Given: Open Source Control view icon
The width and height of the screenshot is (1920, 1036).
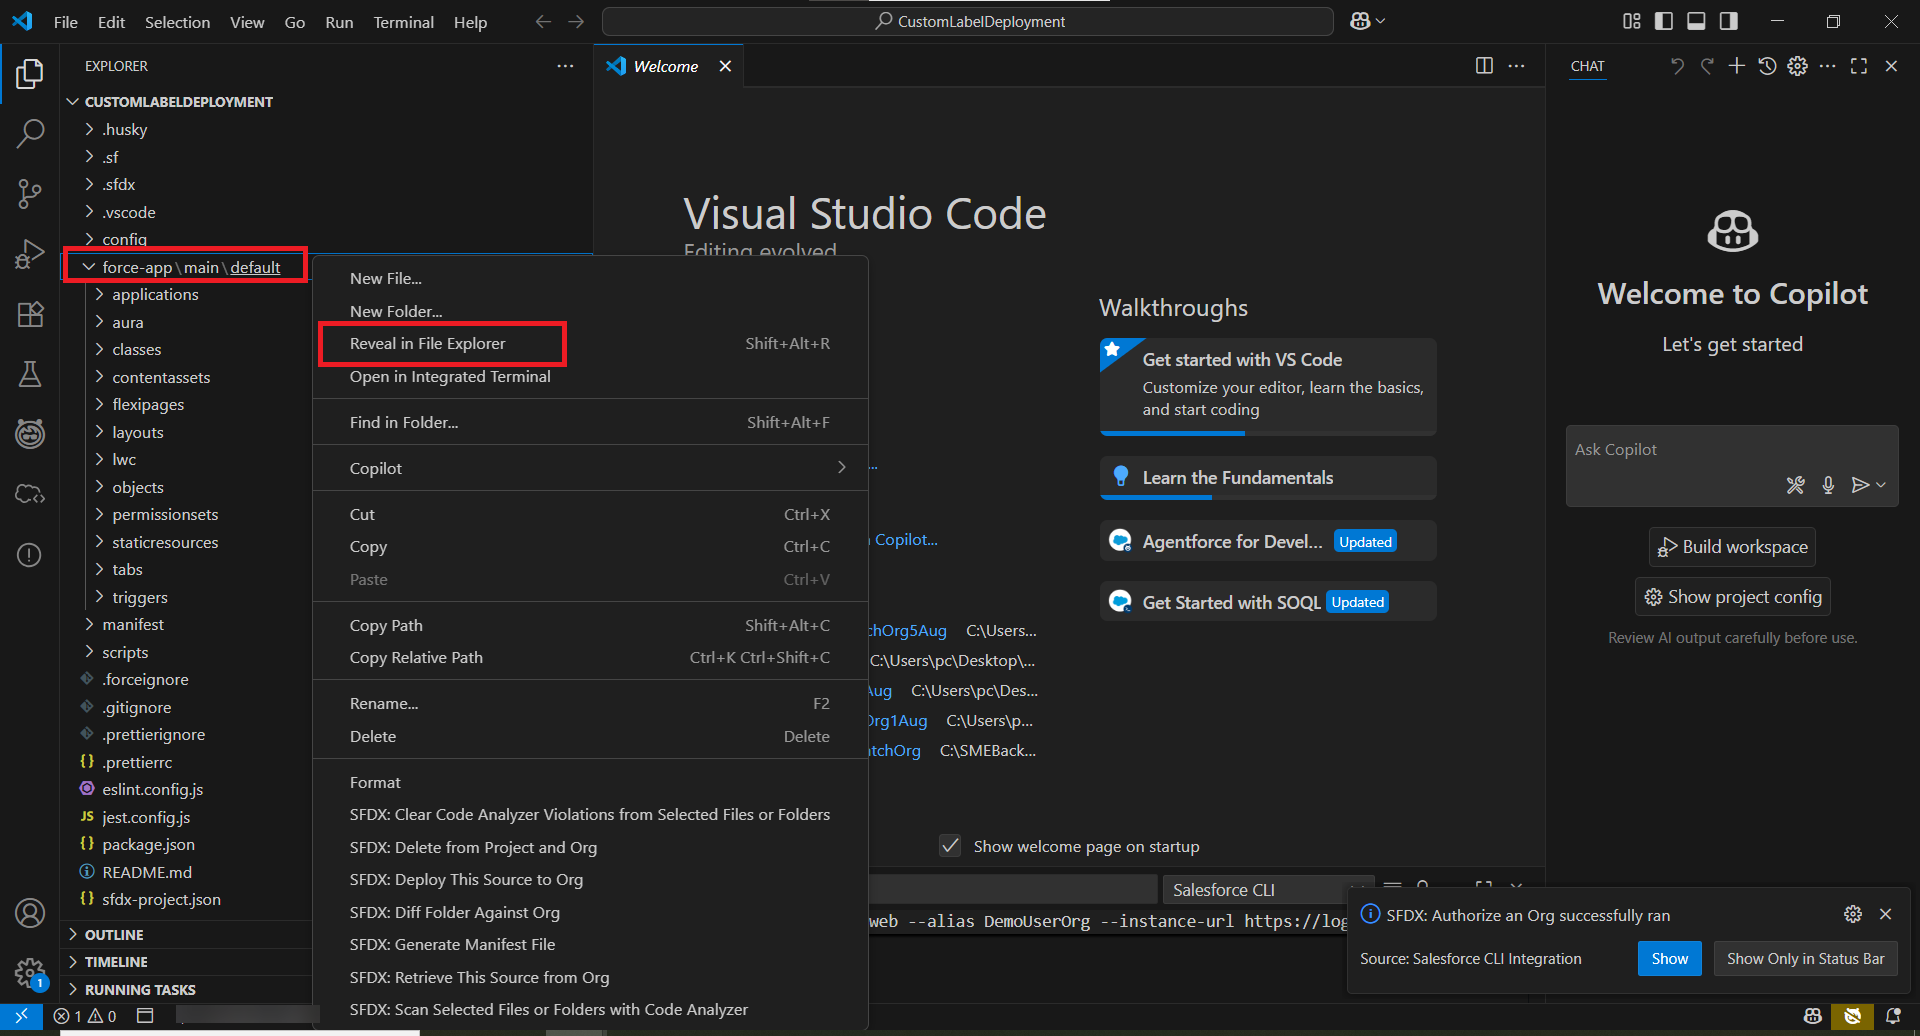Looking at the screenshot, I should coord(30,193).
